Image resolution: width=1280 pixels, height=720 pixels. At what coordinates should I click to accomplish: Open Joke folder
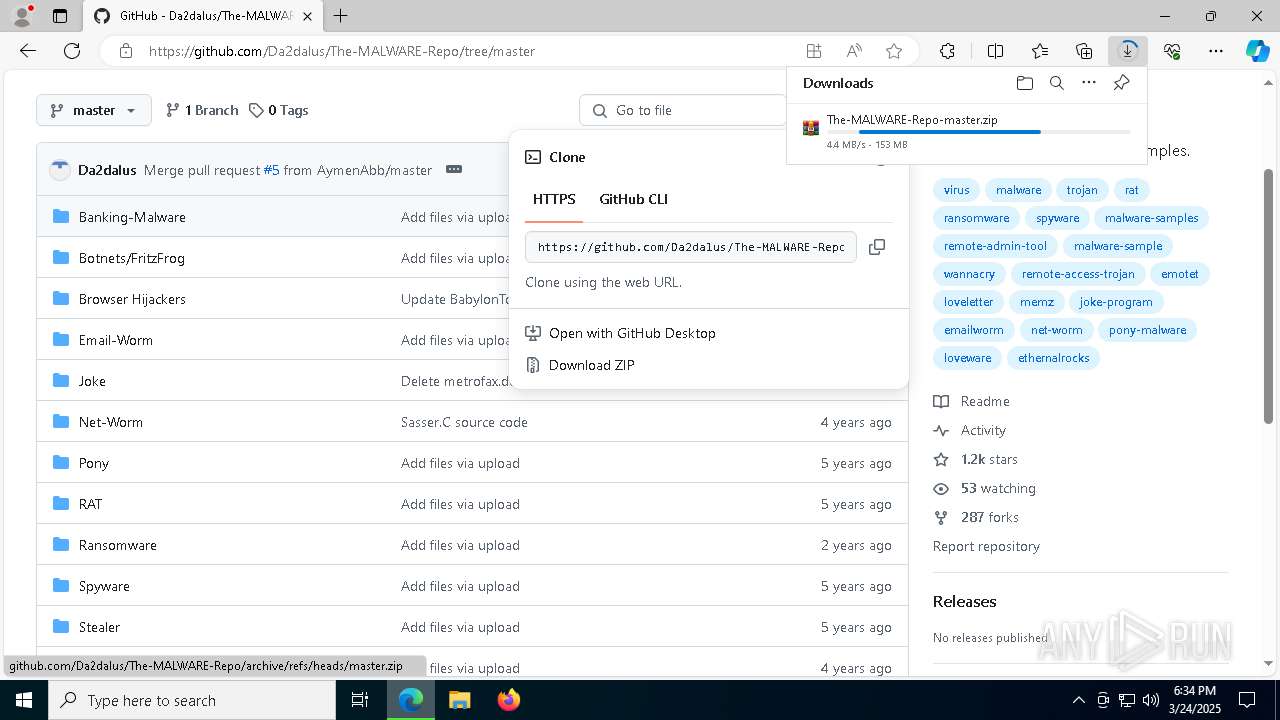pos(92,381)
